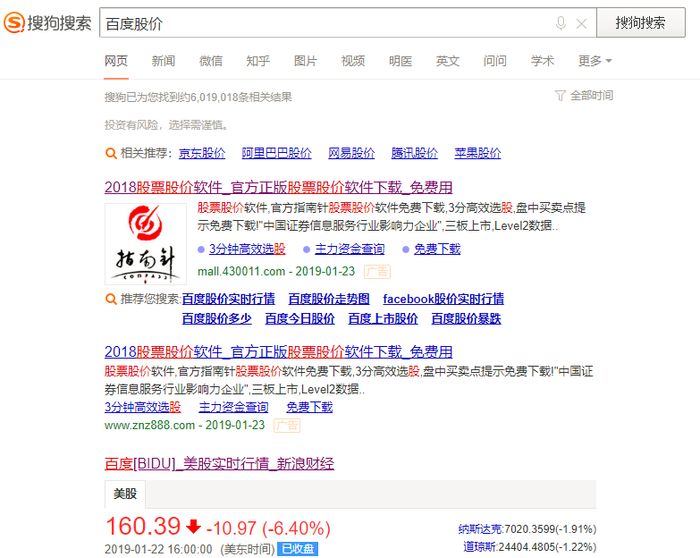Screen dimensions: 700x558
Task: Click 3分钟高效选股 under znz888 result
Action: pyautogui.click(x=143, y=407)
